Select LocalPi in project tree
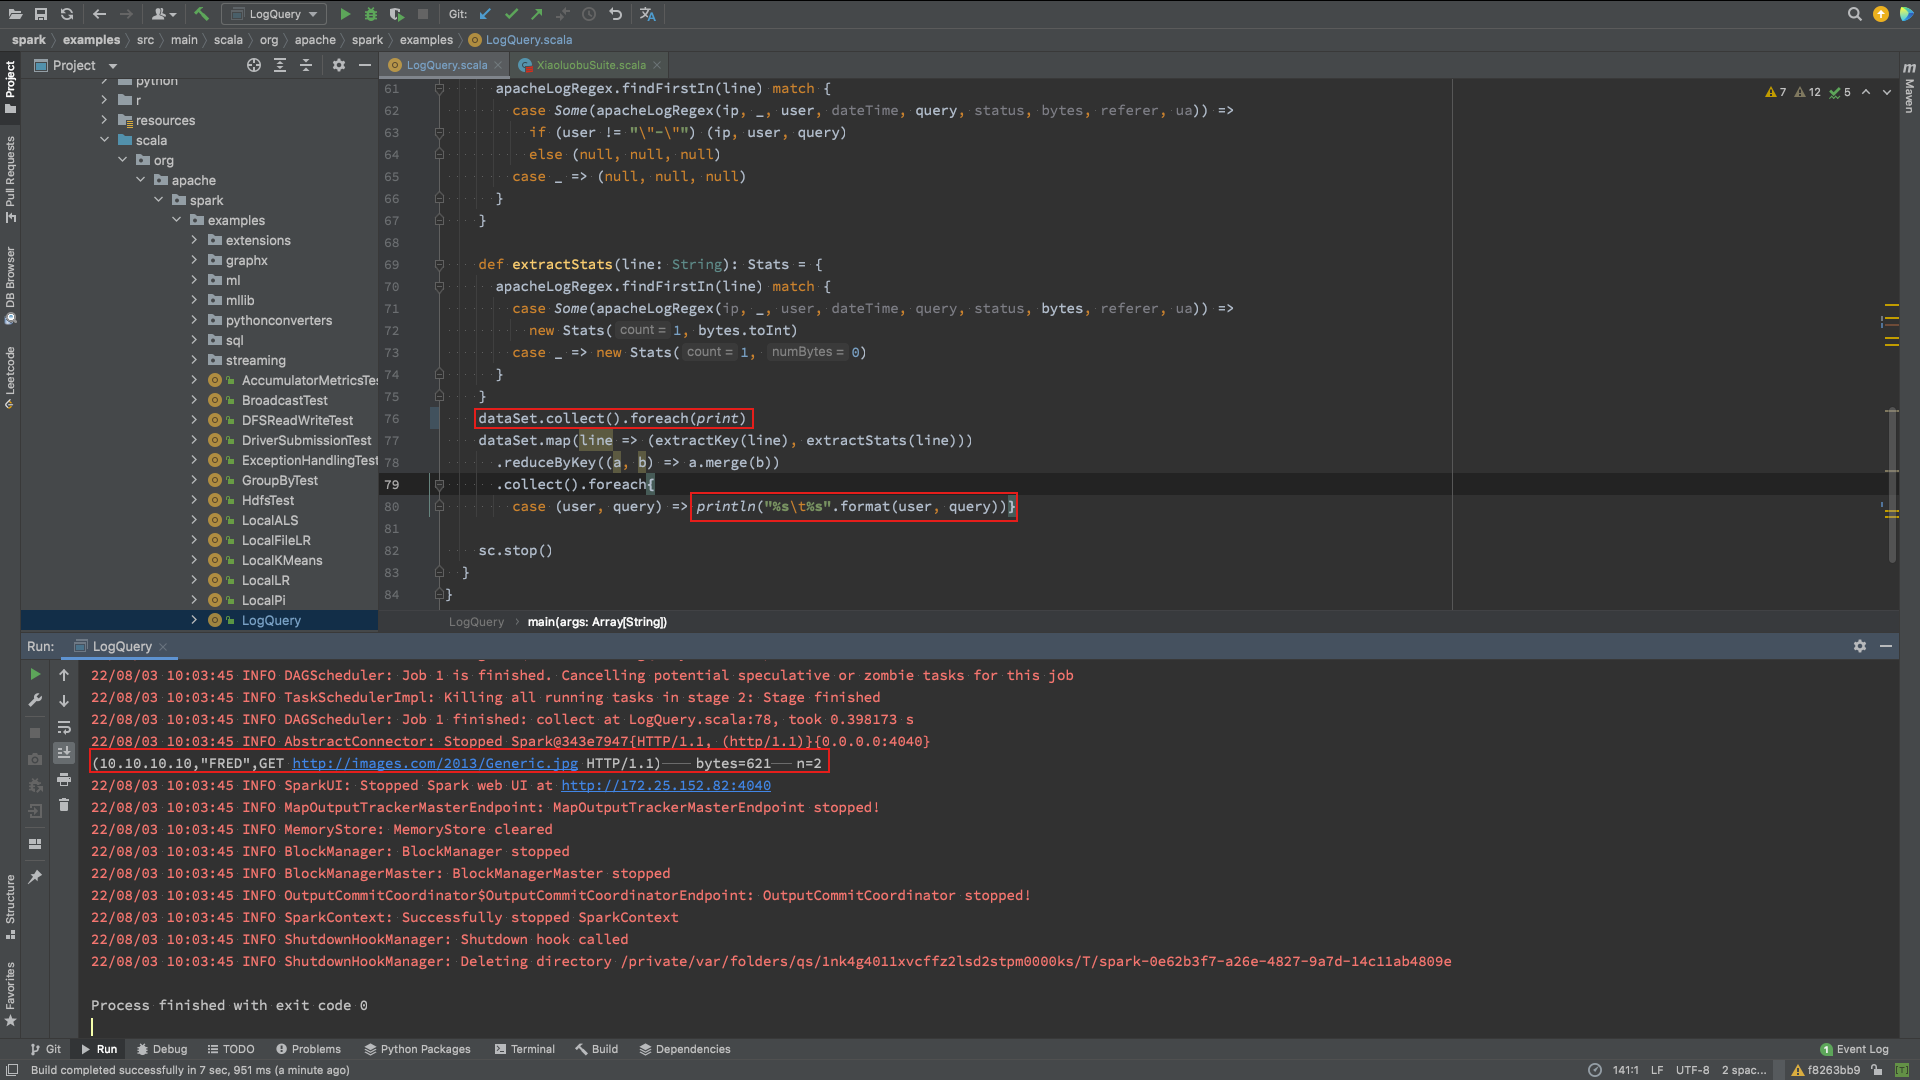The width and height of the screenshot is (1920, 1080). pos(264,600)
